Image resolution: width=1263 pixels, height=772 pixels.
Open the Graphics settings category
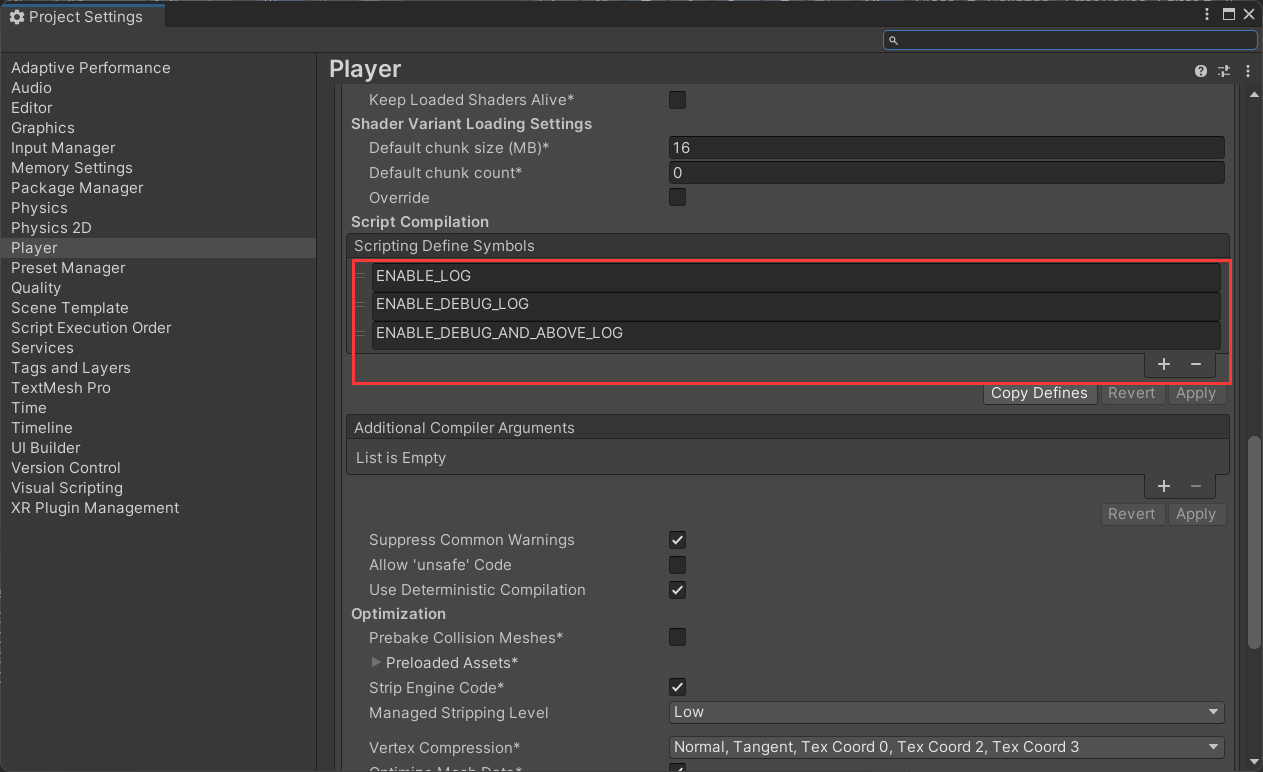pos(43,128)
